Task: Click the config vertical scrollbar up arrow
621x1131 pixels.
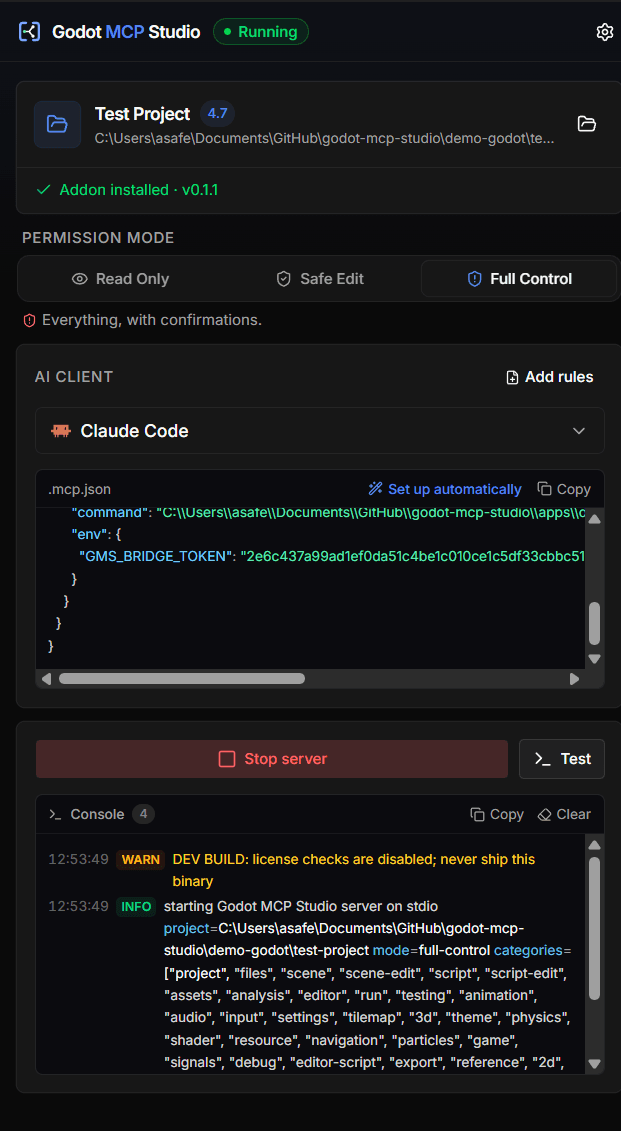Action: [x=594, y=519]
